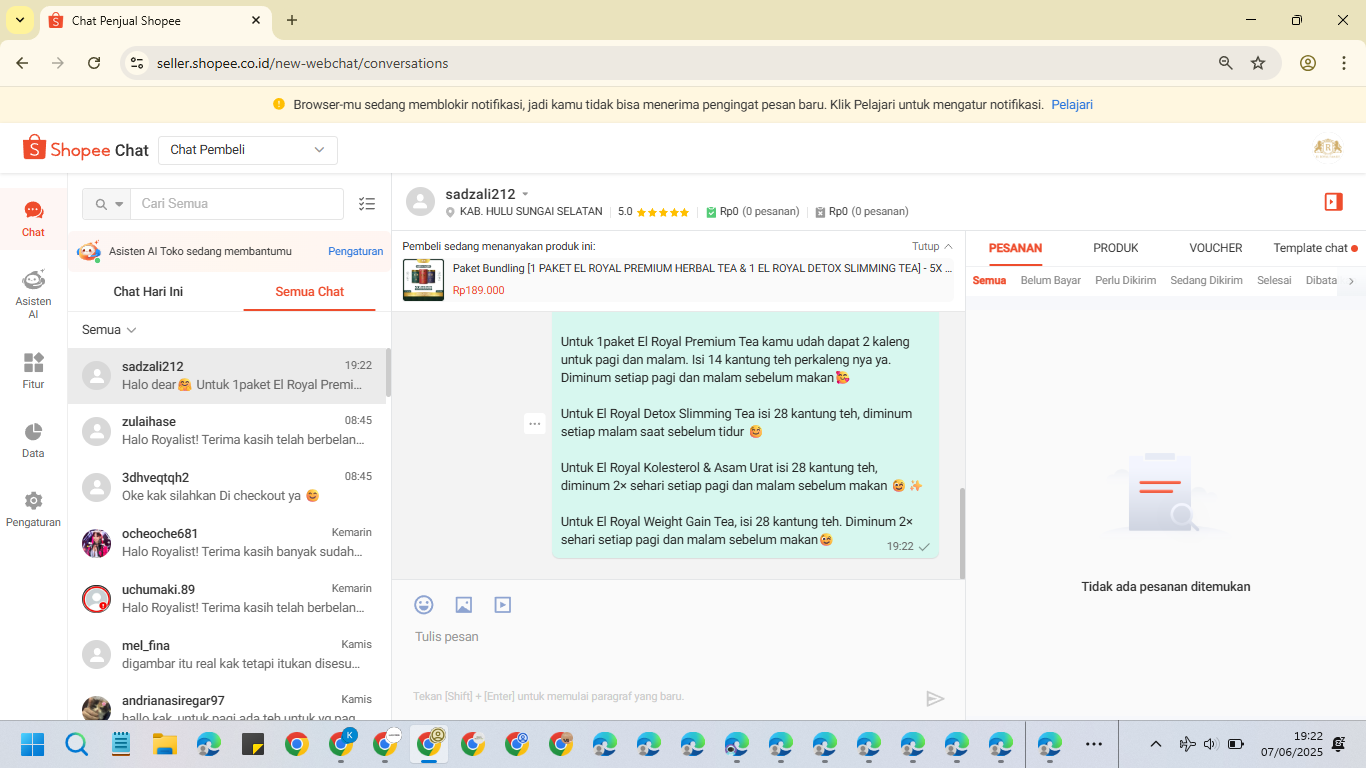Click the taskbar volume icon

[1210, 744]
